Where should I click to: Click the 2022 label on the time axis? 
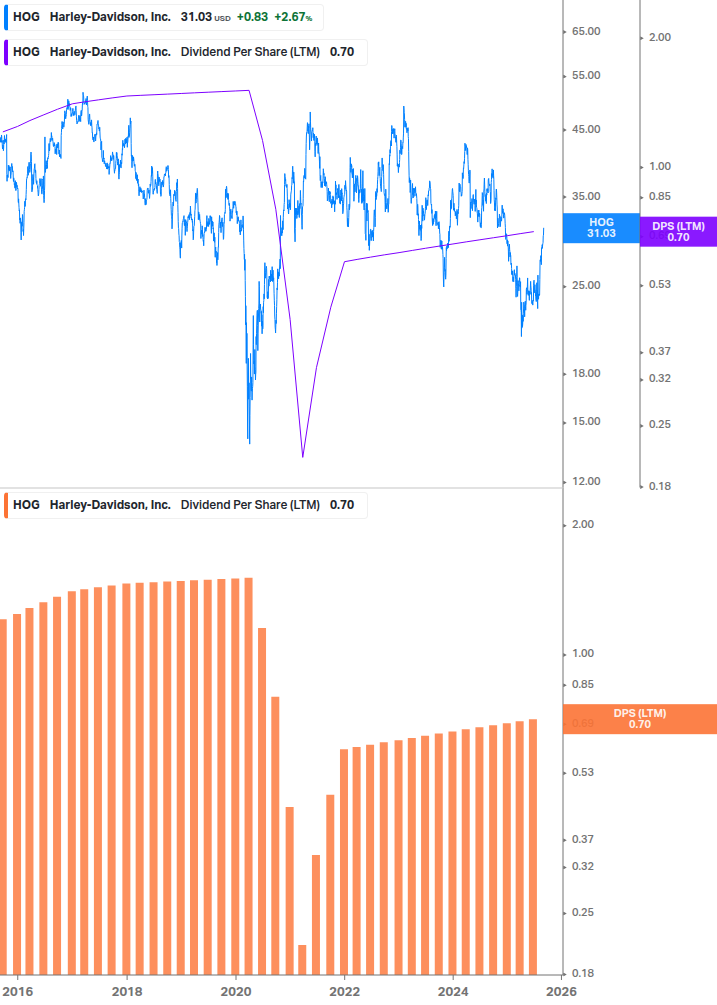(344, 991)
